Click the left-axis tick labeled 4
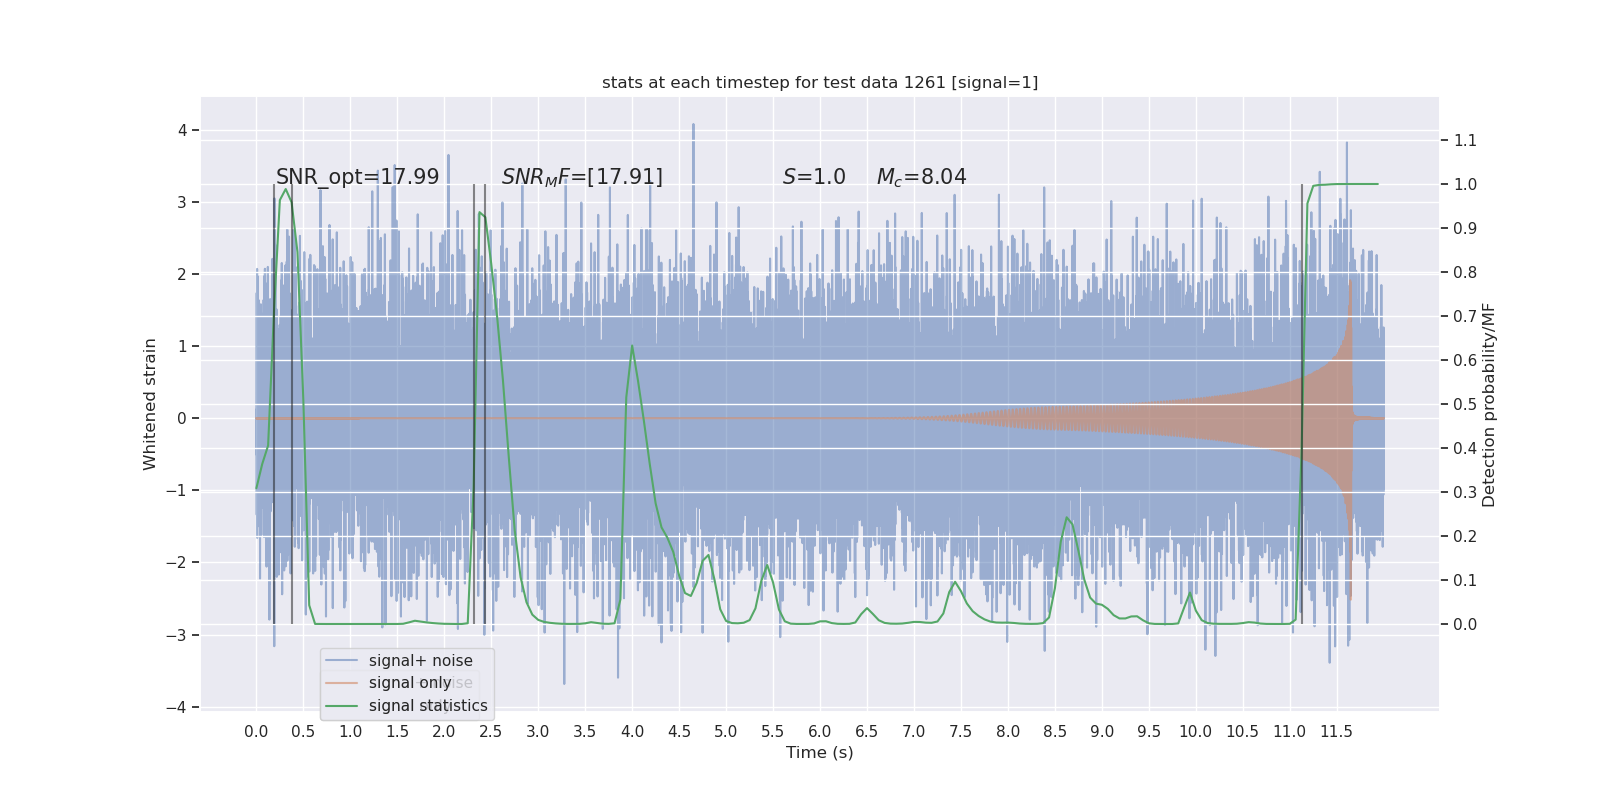This screenshot has width=1600, height=800. click(182, 130)
